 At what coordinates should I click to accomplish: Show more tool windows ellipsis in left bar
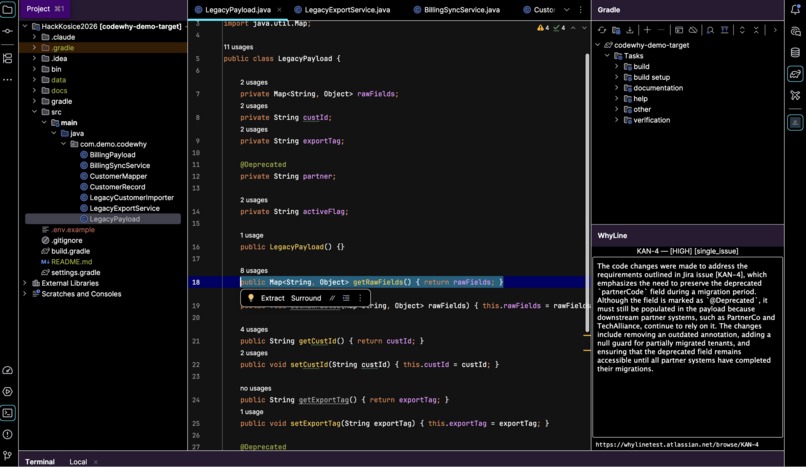[x=8, y=80]
